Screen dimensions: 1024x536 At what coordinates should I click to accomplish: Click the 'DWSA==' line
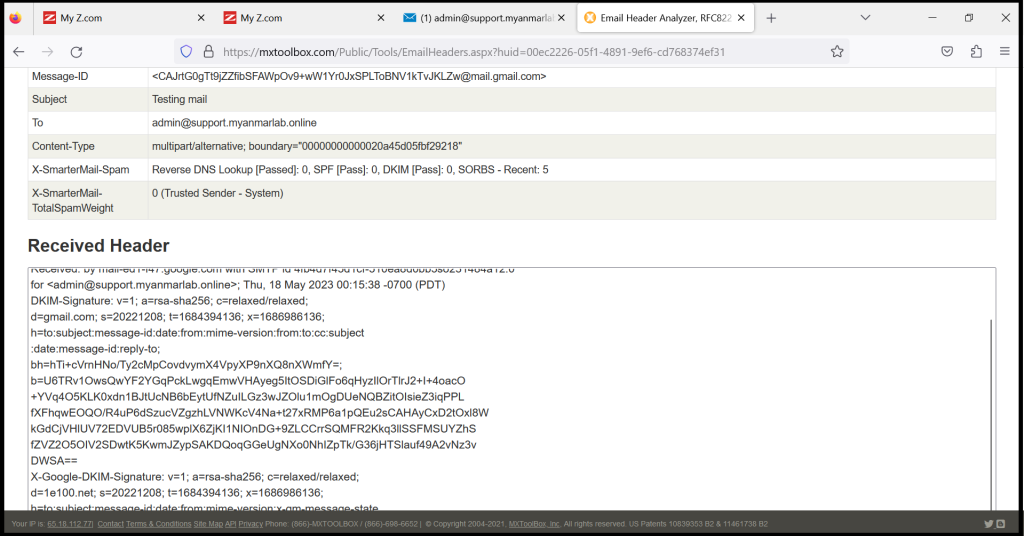[54, 461]
